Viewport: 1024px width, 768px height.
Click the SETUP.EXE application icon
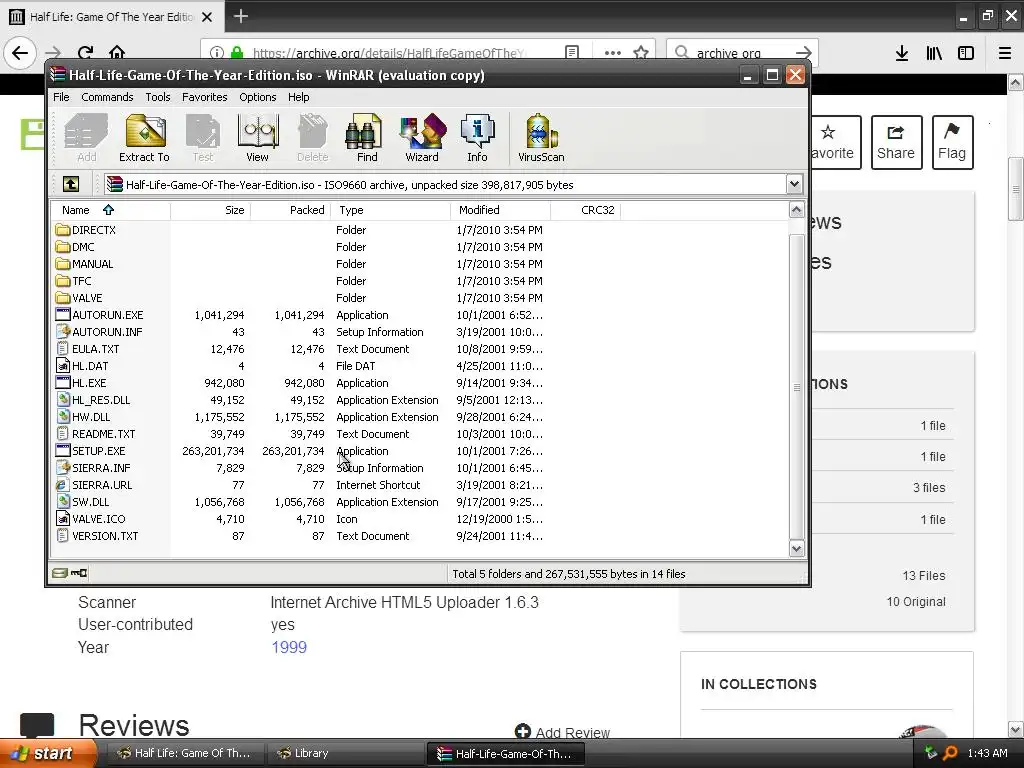(x=63, y=451)
